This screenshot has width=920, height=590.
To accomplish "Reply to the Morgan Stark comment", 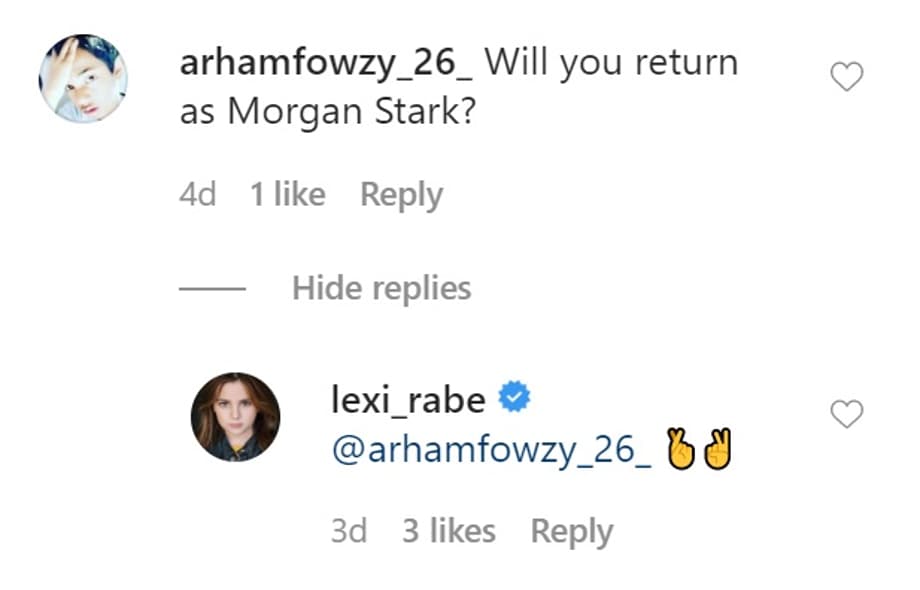I will click(401, 195).
